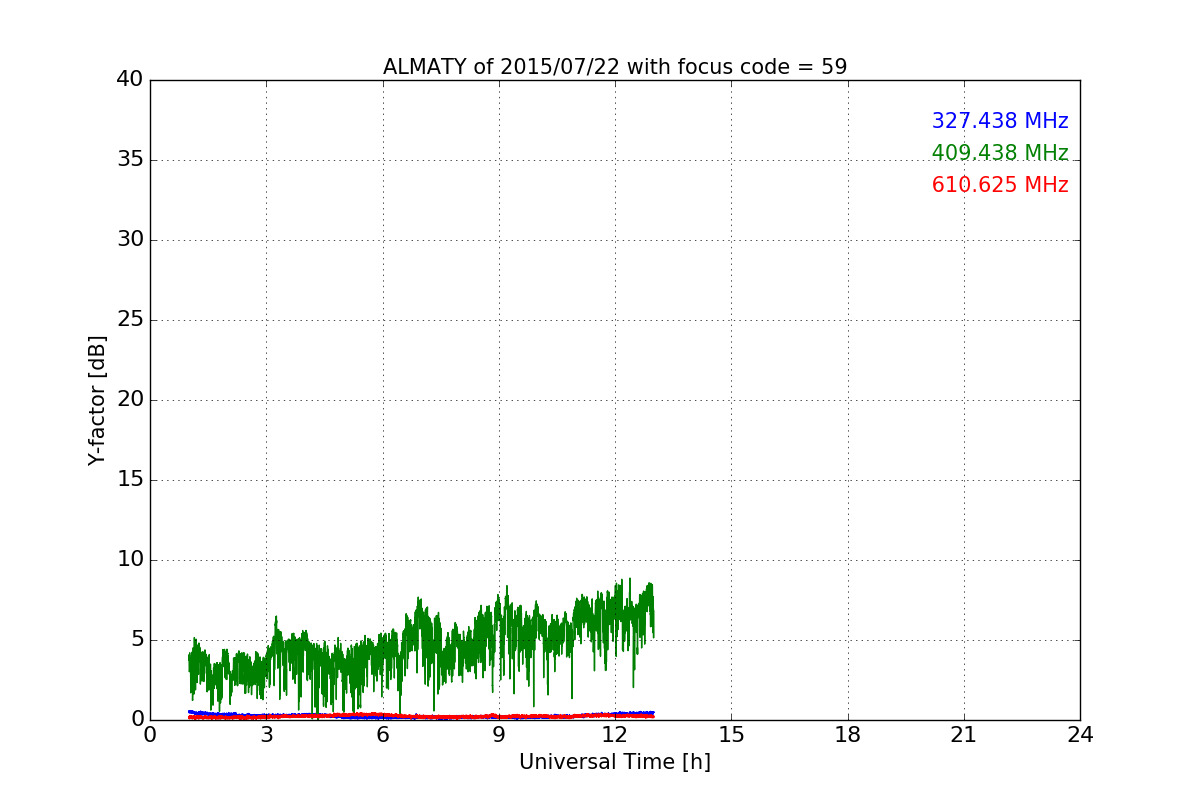Screen dimensions: 1200x800
Task: Click the y-axis tick label 20
Action: pyautogui.click(x=130, y=400)
